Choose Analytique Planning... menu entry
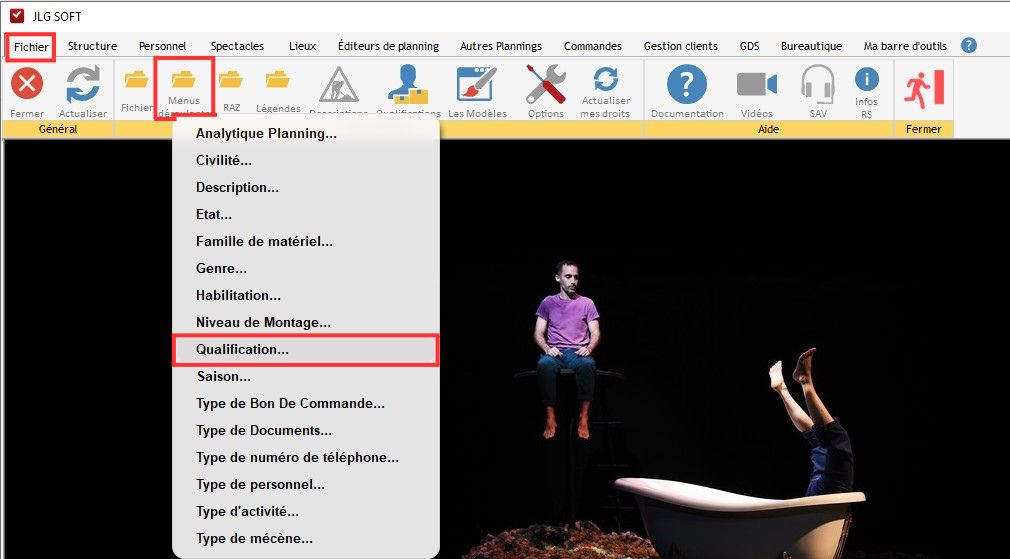This screenshot has width=1010, height=559. click(266, 133)
